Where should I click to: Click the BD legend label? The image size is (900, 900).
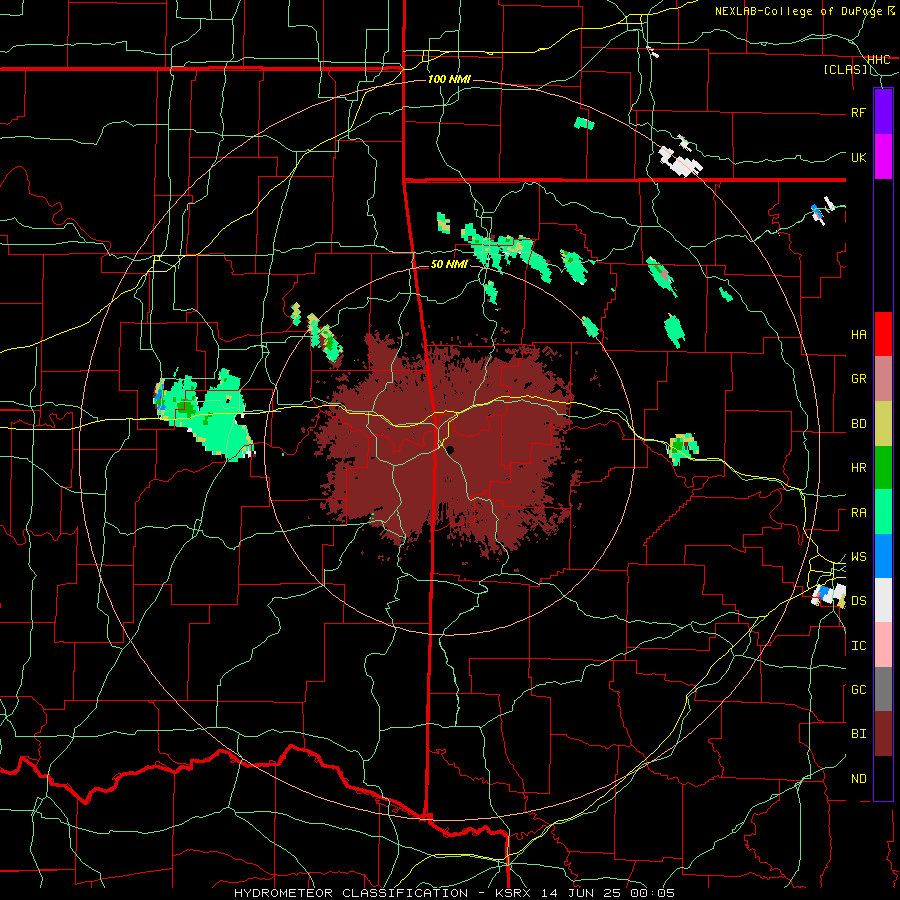(x=858, y=424)
